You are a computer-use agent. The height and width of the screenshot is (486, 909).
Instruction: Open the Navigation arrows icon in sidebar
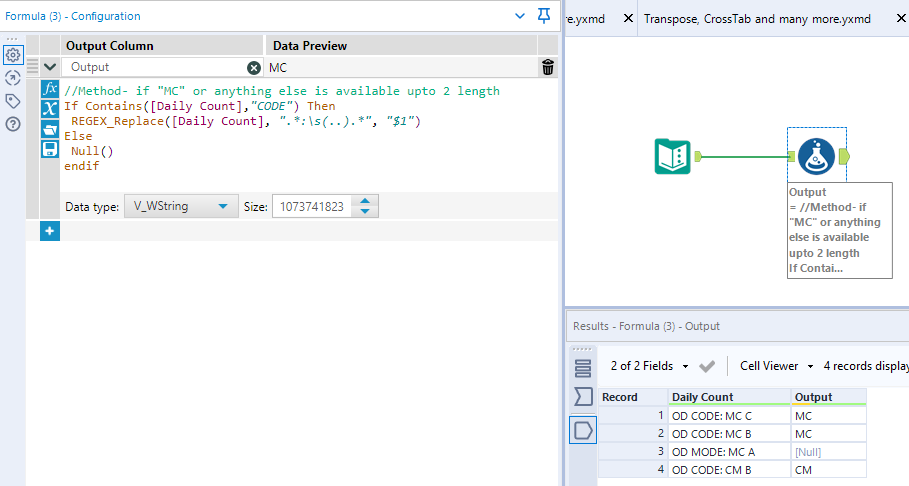[13, 78]
